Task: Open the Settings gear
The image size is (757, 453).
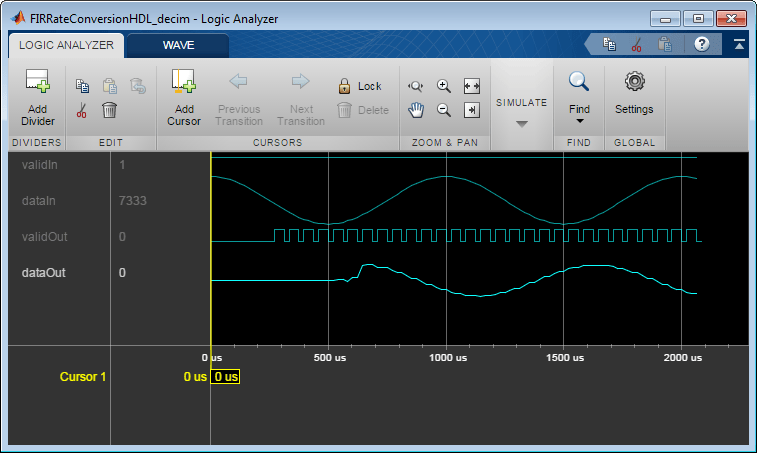Action: click(634, 93)
